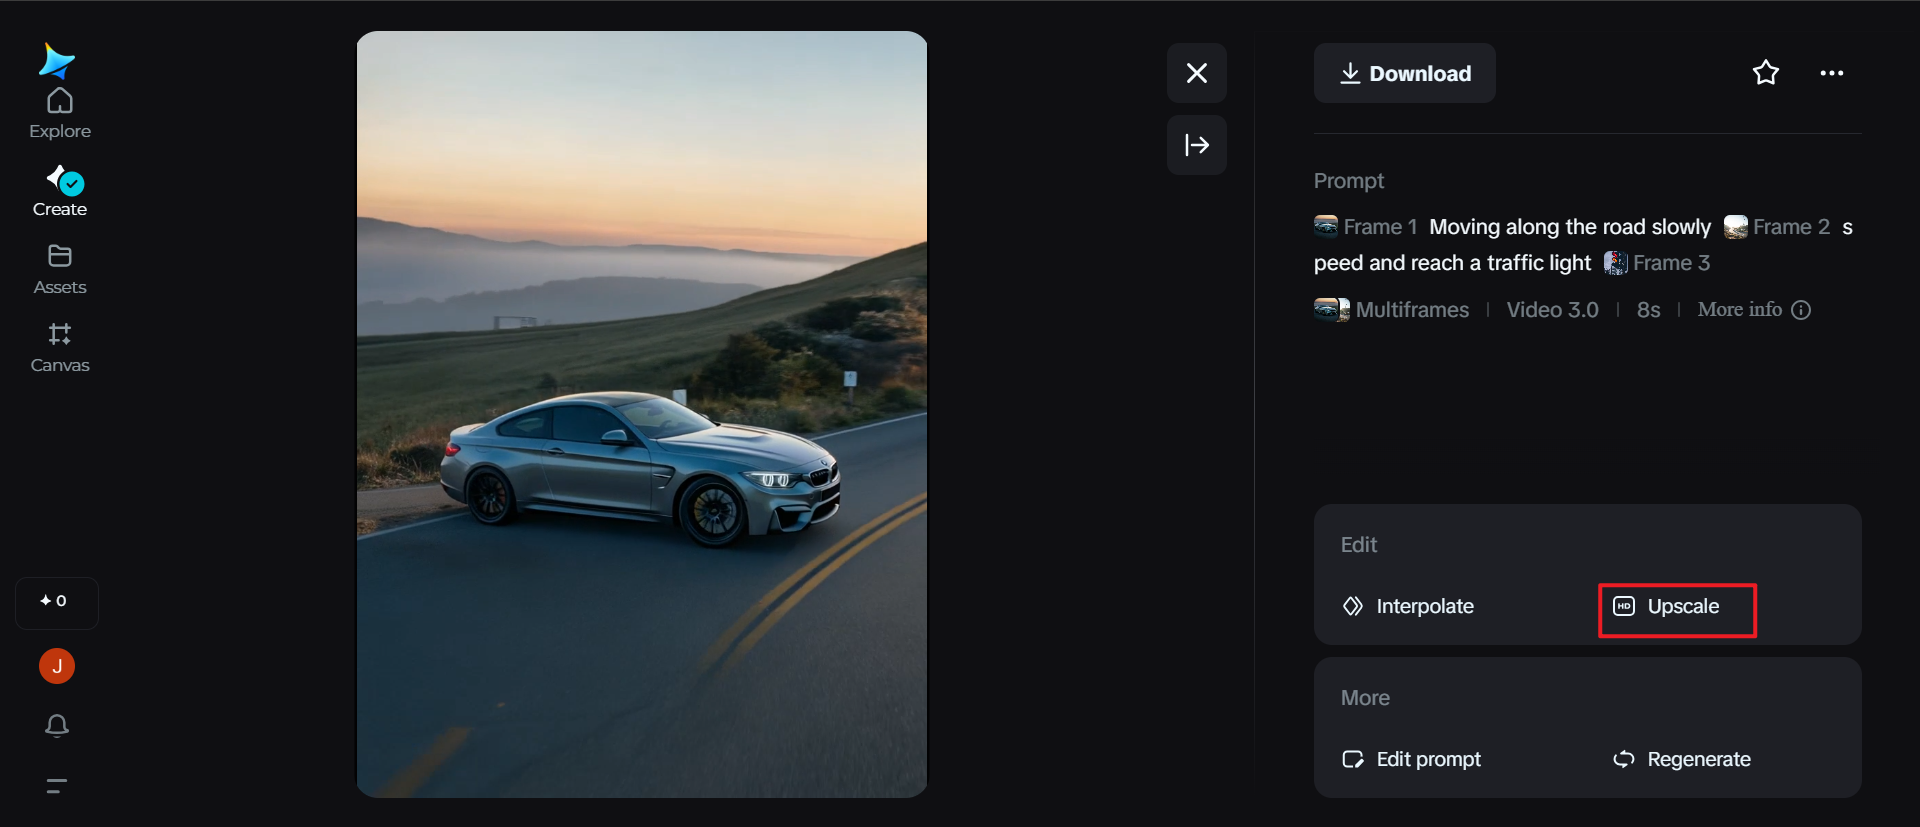Screen dimensions: 1920x827
Task: Close the video preview with the X
Action: [x=1197, y=73]
